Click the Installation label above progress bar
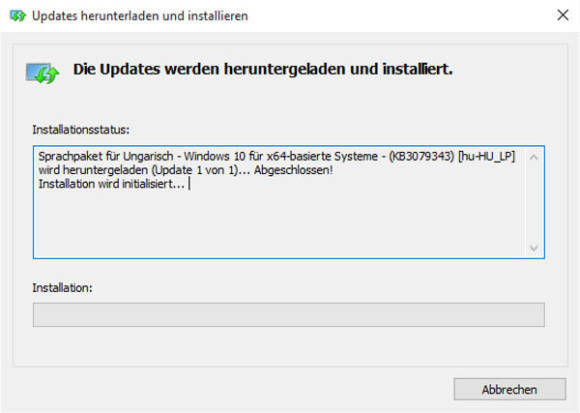Image resolution: width=580 pixels, height=413 pixels. click(x=62, y=288)
